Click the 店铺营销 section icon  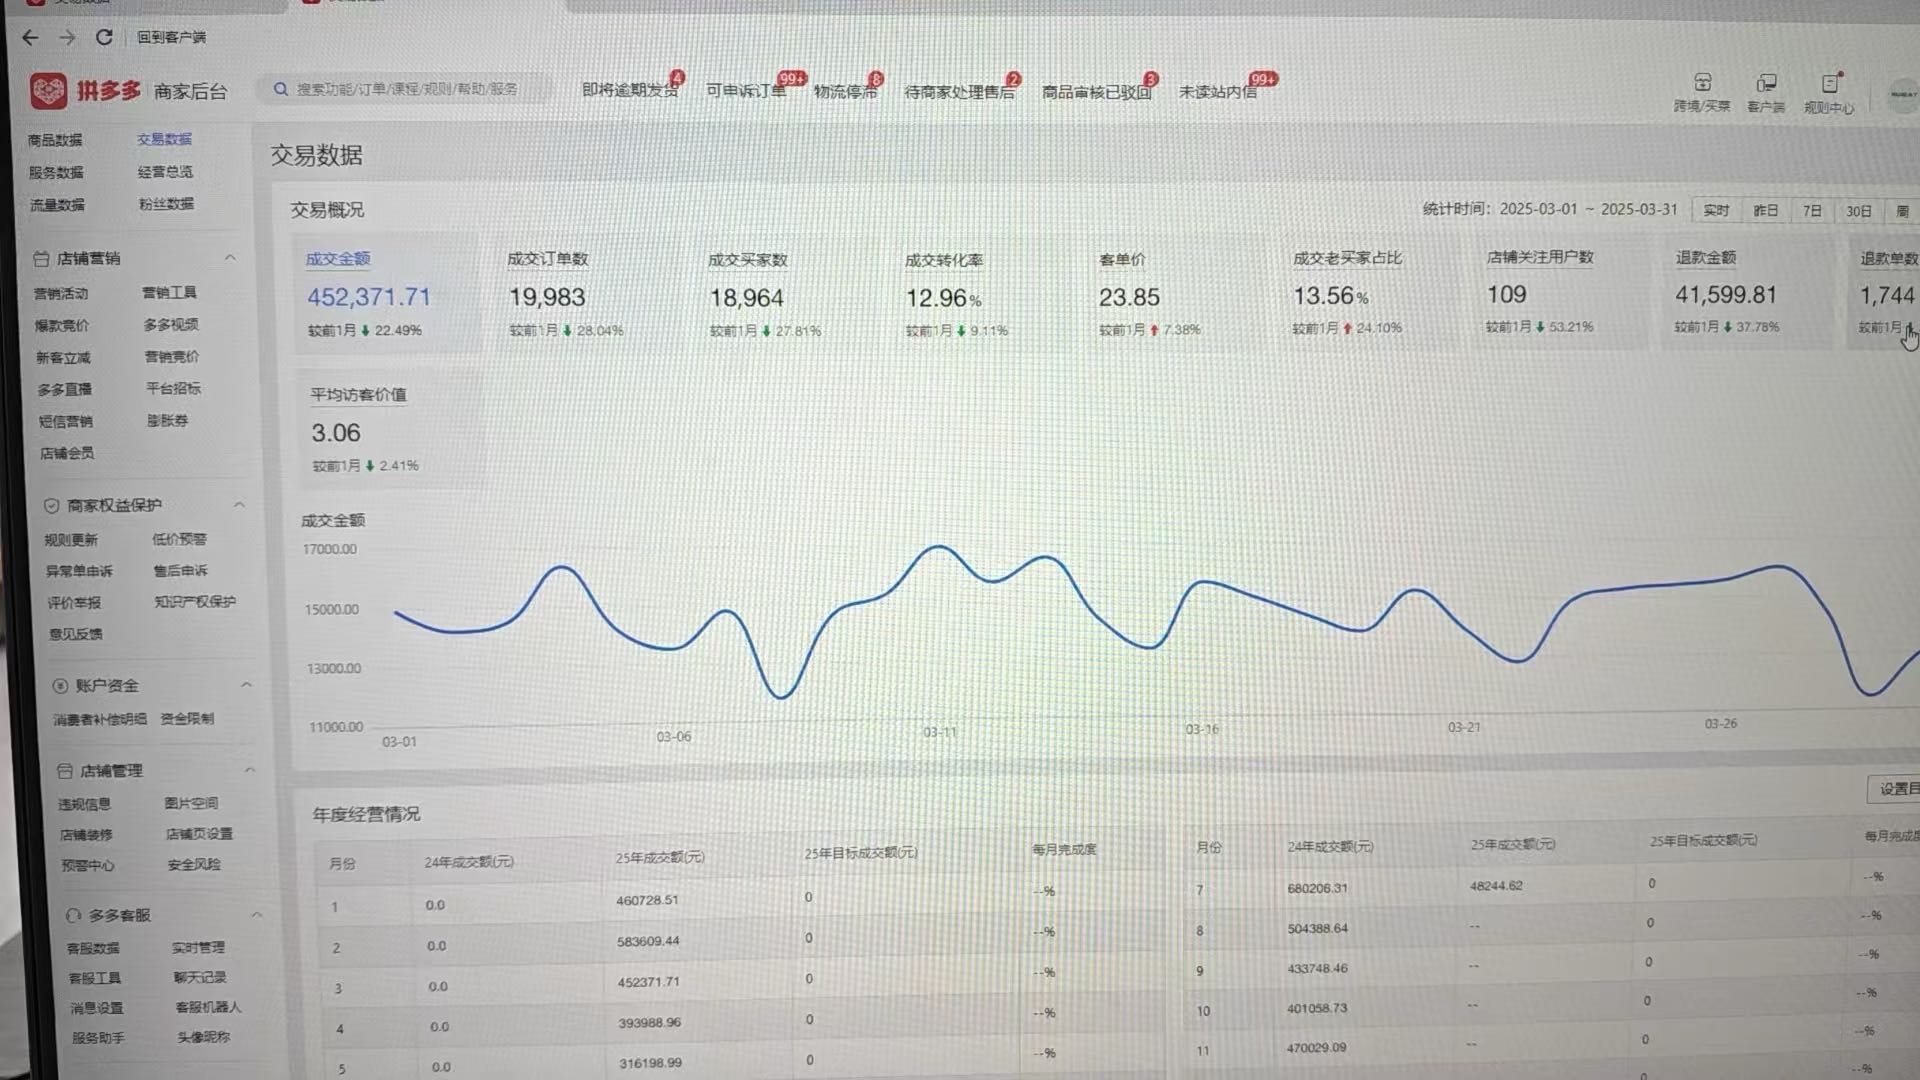[x=41, y=259]
